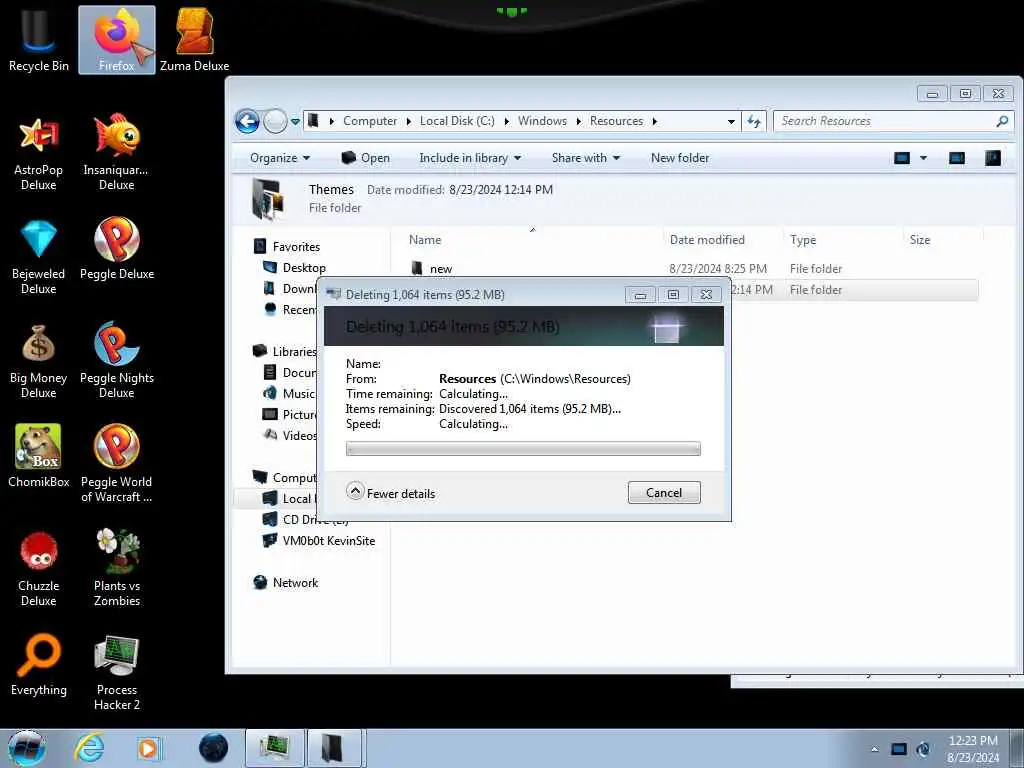1024x768 pixels.
Task: Click the Explorer forward navigation button
Action: point(275,121)
